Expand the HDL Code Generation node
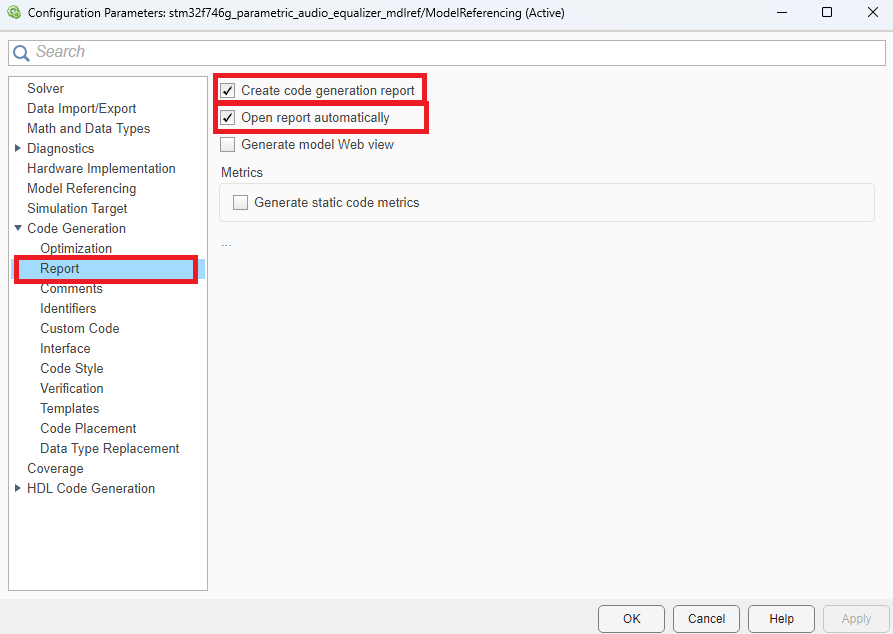Screen dimensions: 893x634 pos(17,488)
